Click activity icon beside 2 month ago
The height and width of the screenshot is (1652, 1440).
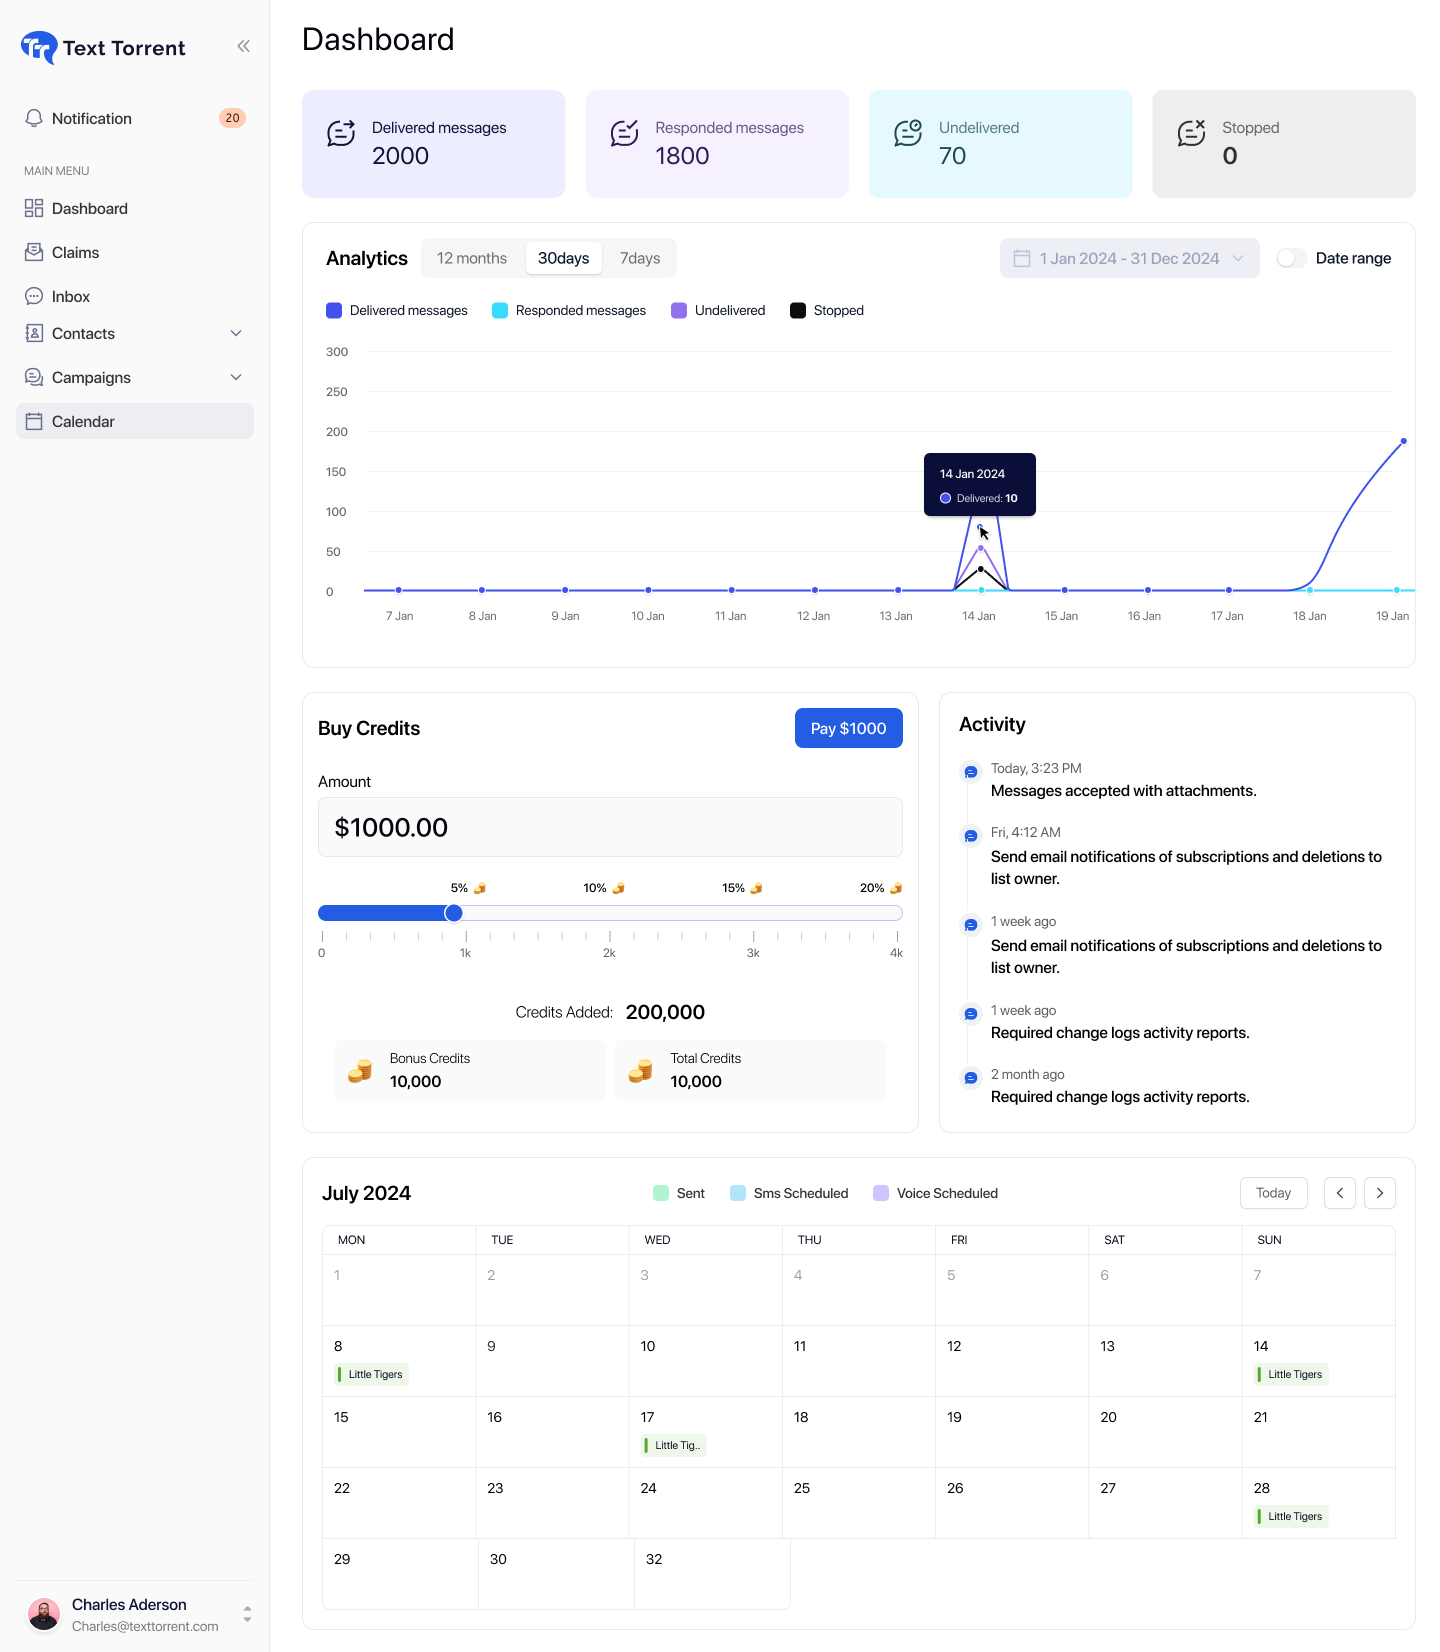(970, 1078)
